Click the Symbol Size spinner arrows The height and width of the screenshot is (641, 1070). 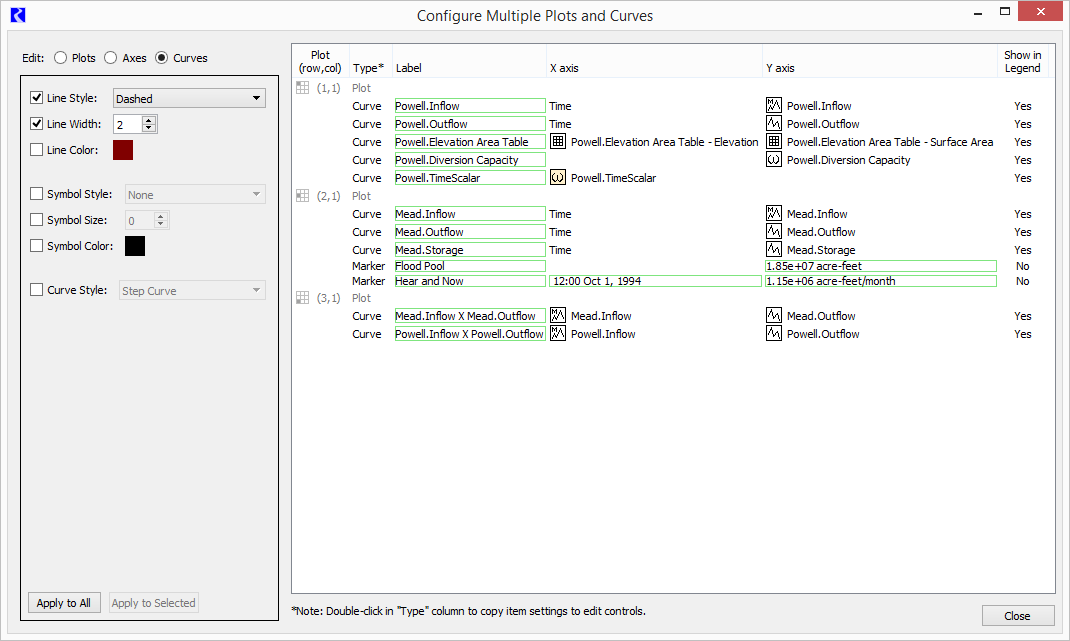161,220
